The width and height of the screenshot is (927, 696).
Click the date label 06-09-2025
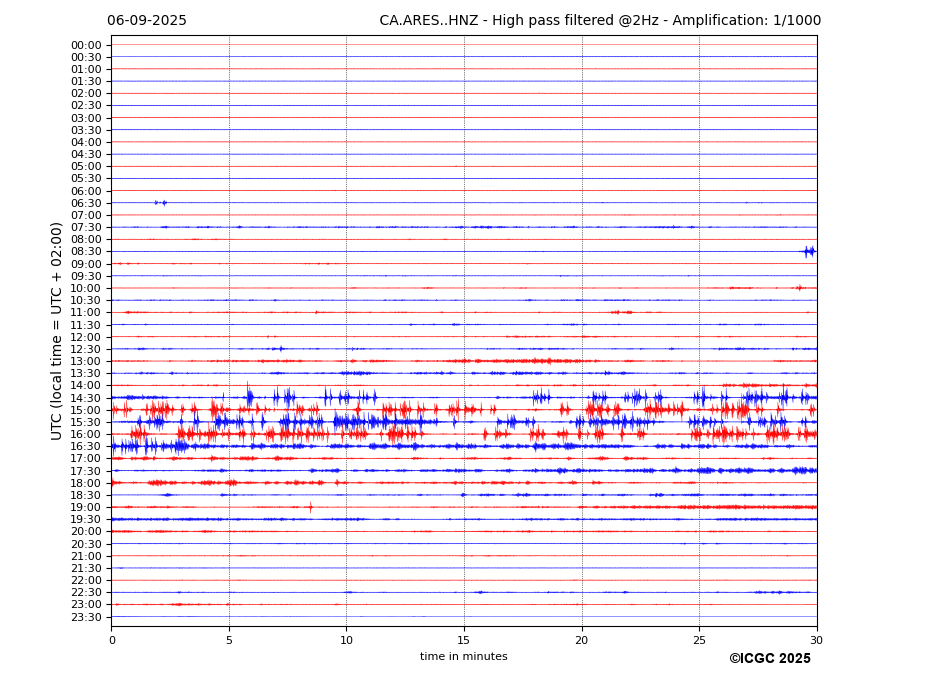(147, 21)
